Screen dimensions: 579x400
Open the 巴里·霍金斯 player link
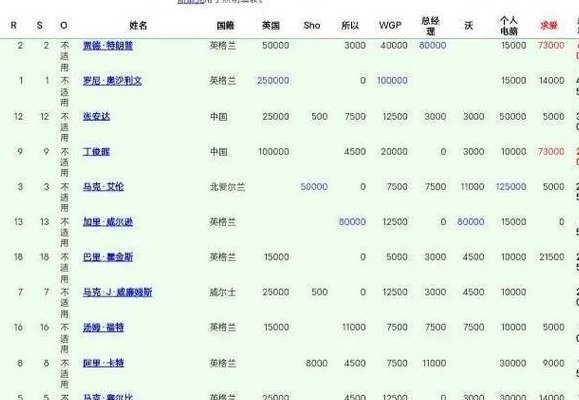[108, 257]
